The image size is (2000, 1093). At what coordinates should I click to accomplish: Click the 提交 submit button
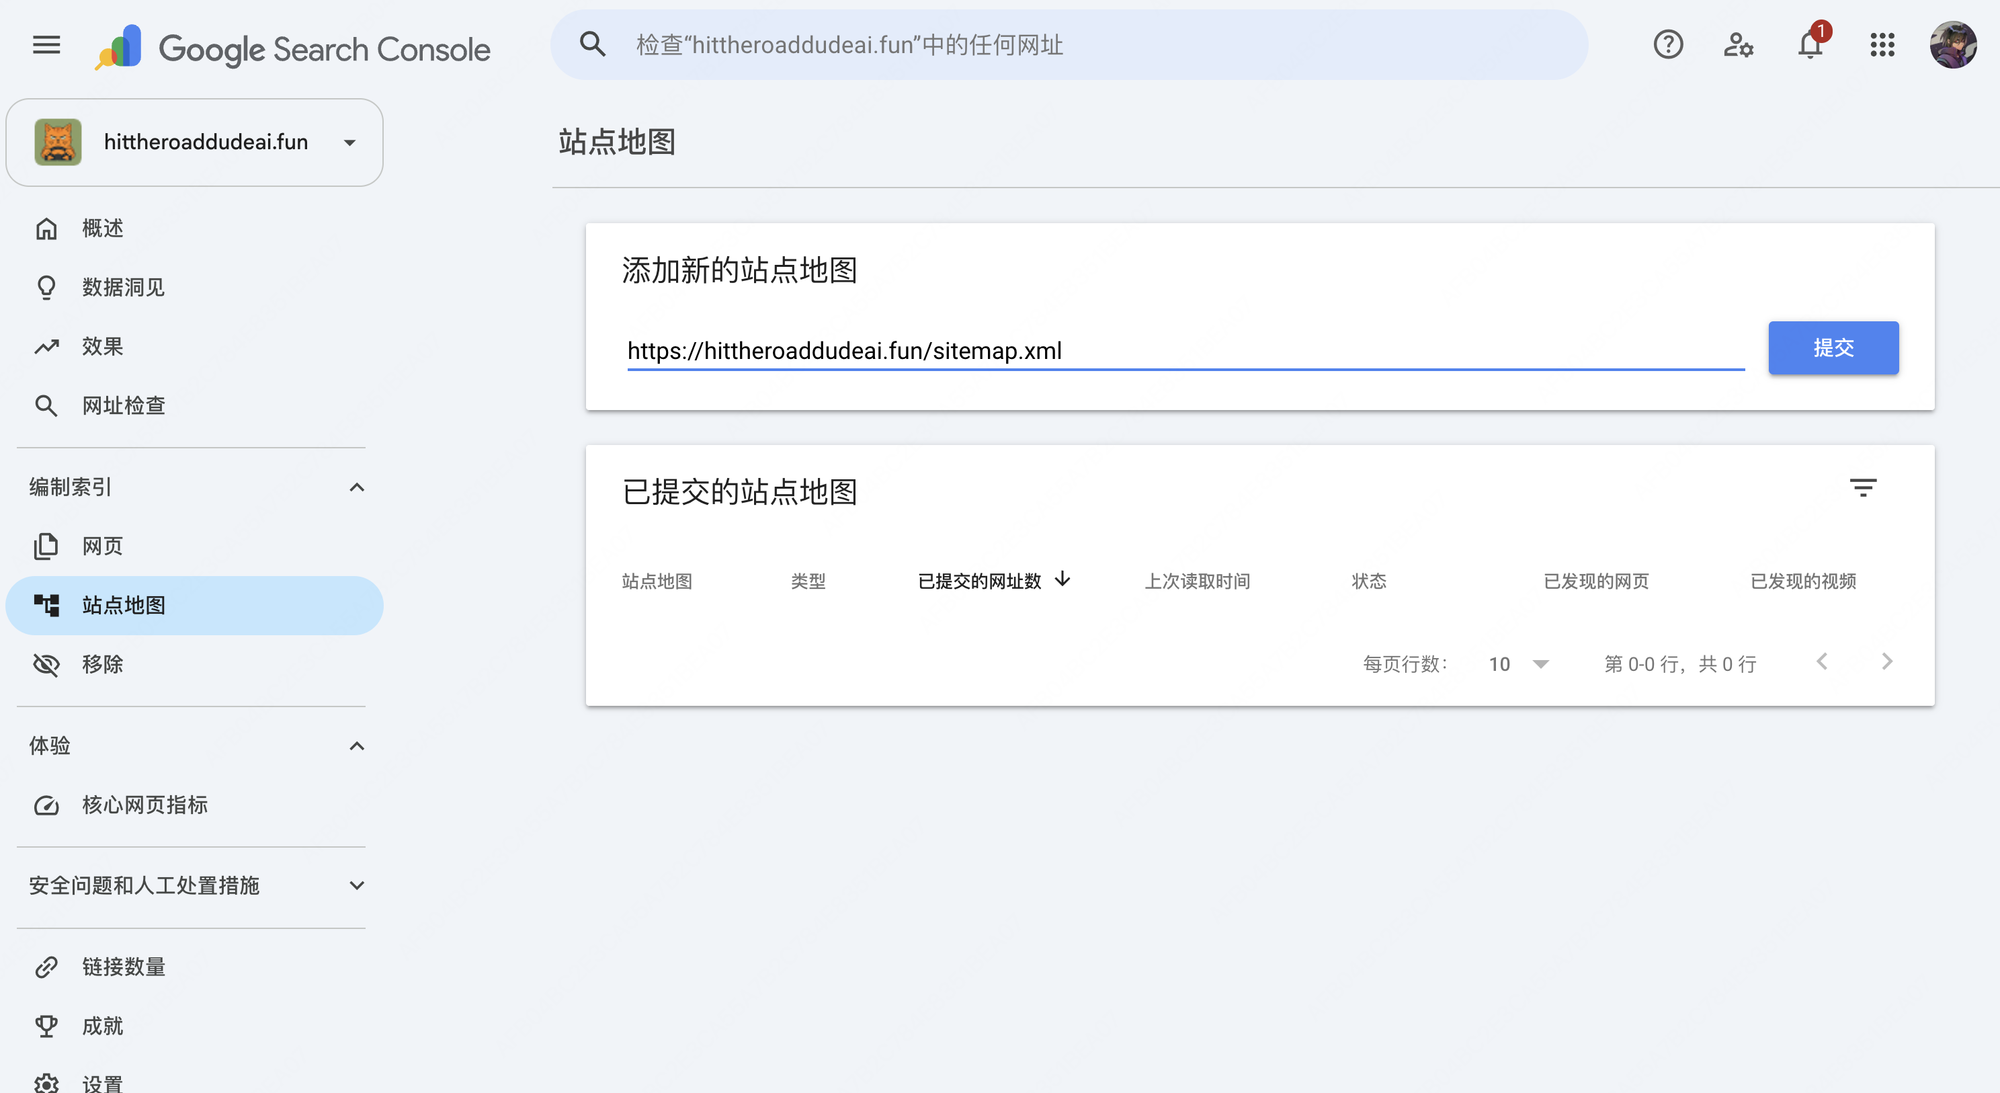(1833, 348)
